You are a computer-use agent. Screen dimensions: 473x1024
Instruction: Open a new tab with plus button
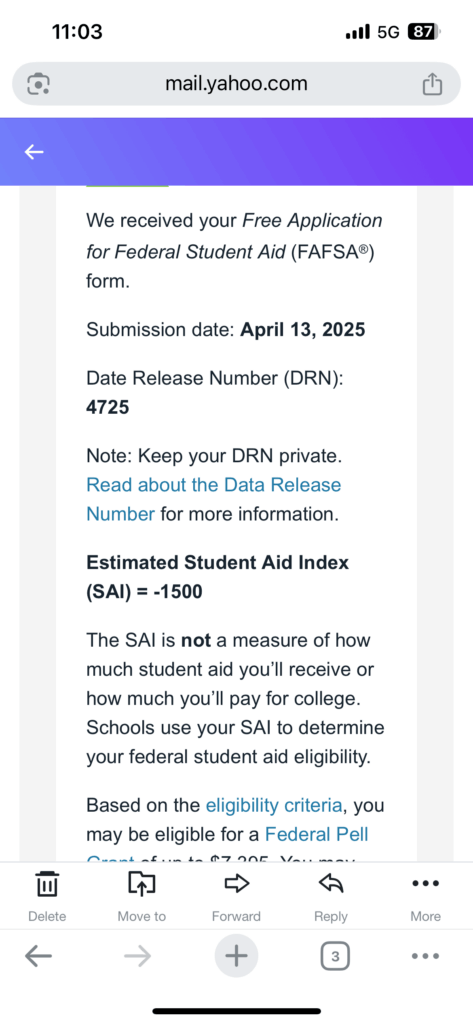(x=236, y=957)
